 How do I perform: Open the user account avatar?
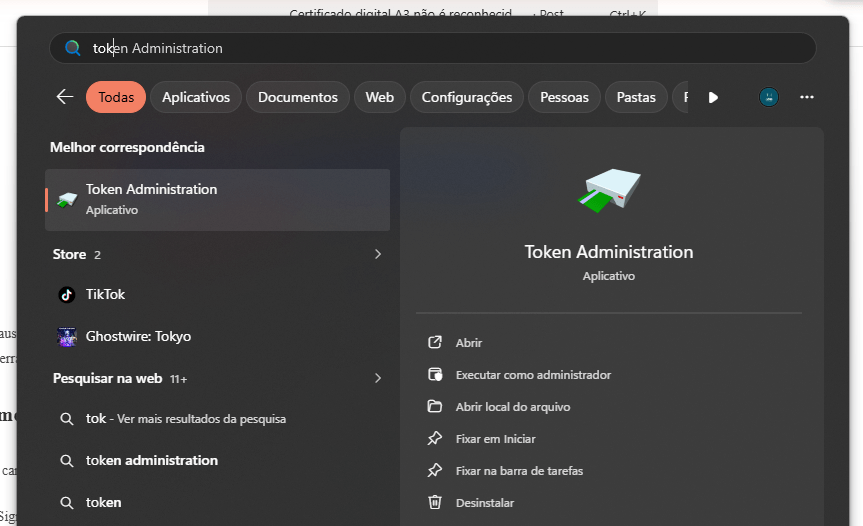(769, 97)
